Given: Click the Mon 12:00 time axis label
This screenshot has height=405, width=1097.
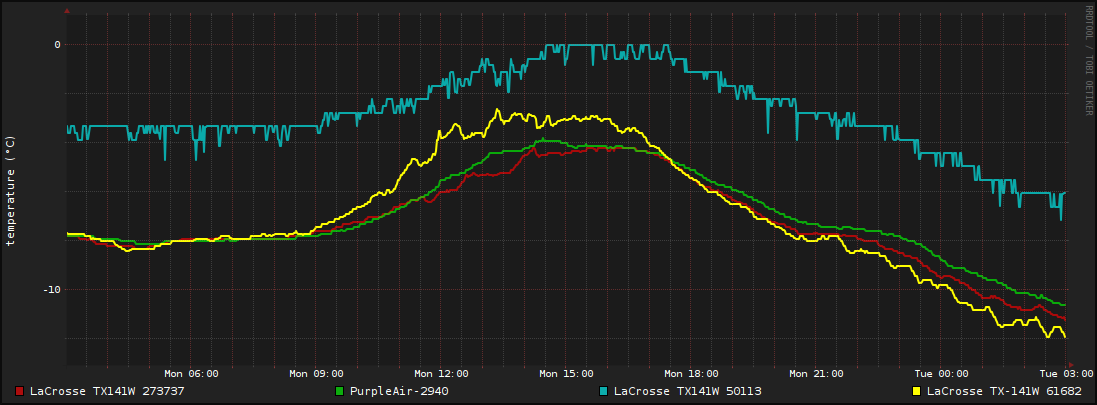Looking at the screenshot, I should tap(441, 374).
